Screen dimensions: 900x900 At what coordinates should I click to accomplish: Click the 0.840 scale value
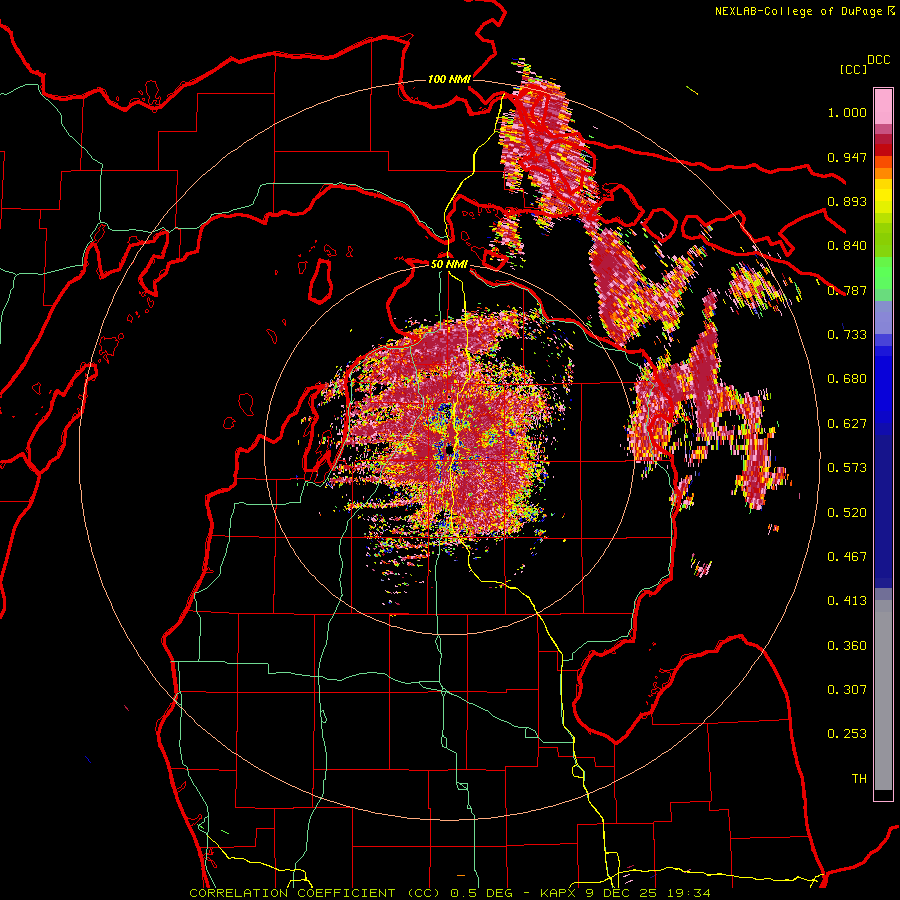pos(847,246)
